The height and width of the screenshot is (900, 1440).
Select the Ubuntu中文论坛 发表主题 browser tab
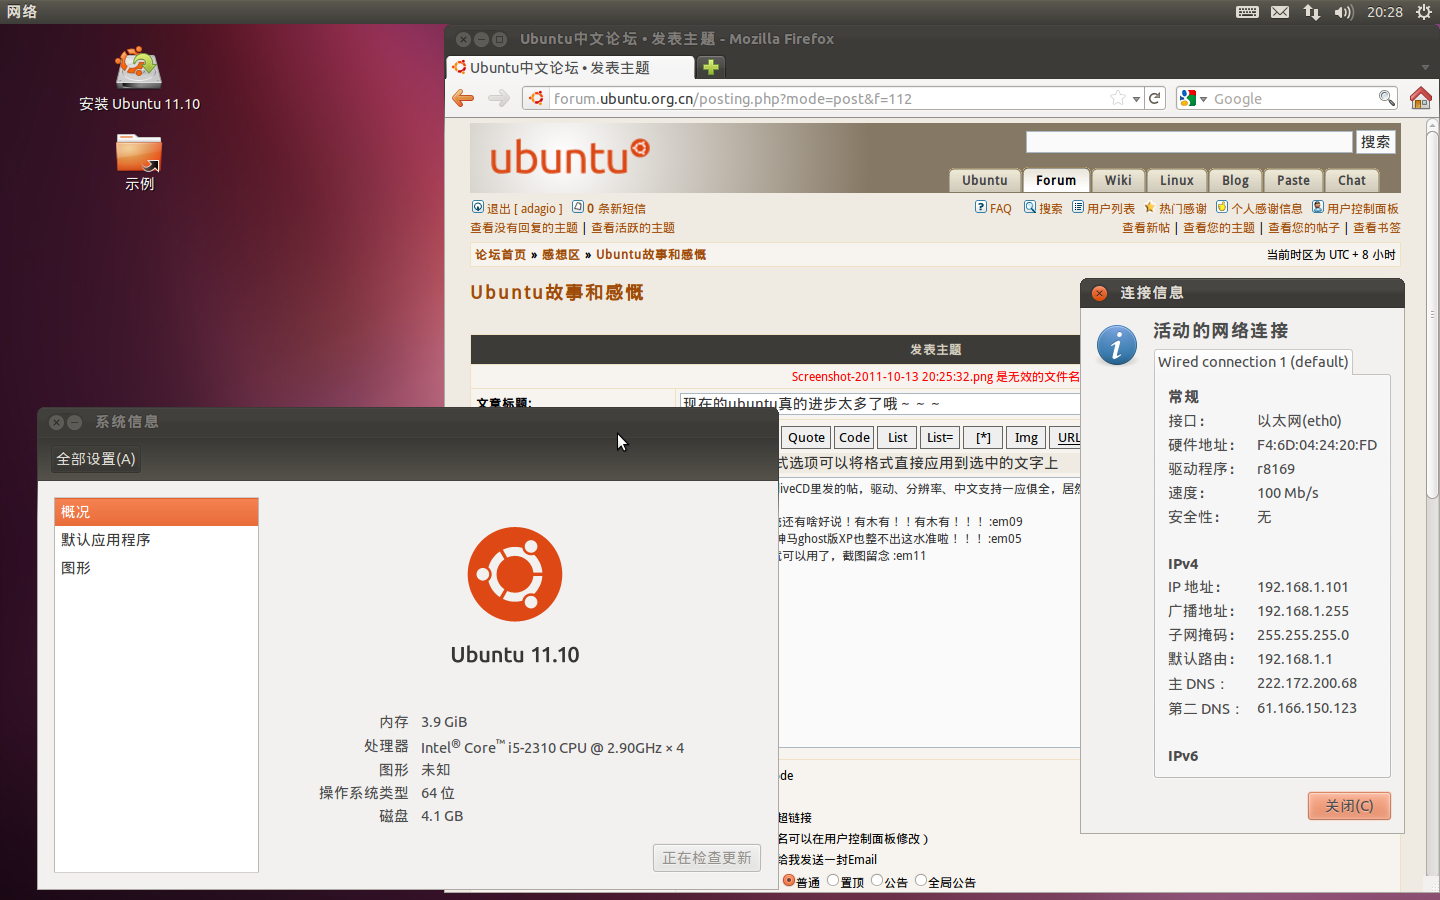click(x=570, y=68)
